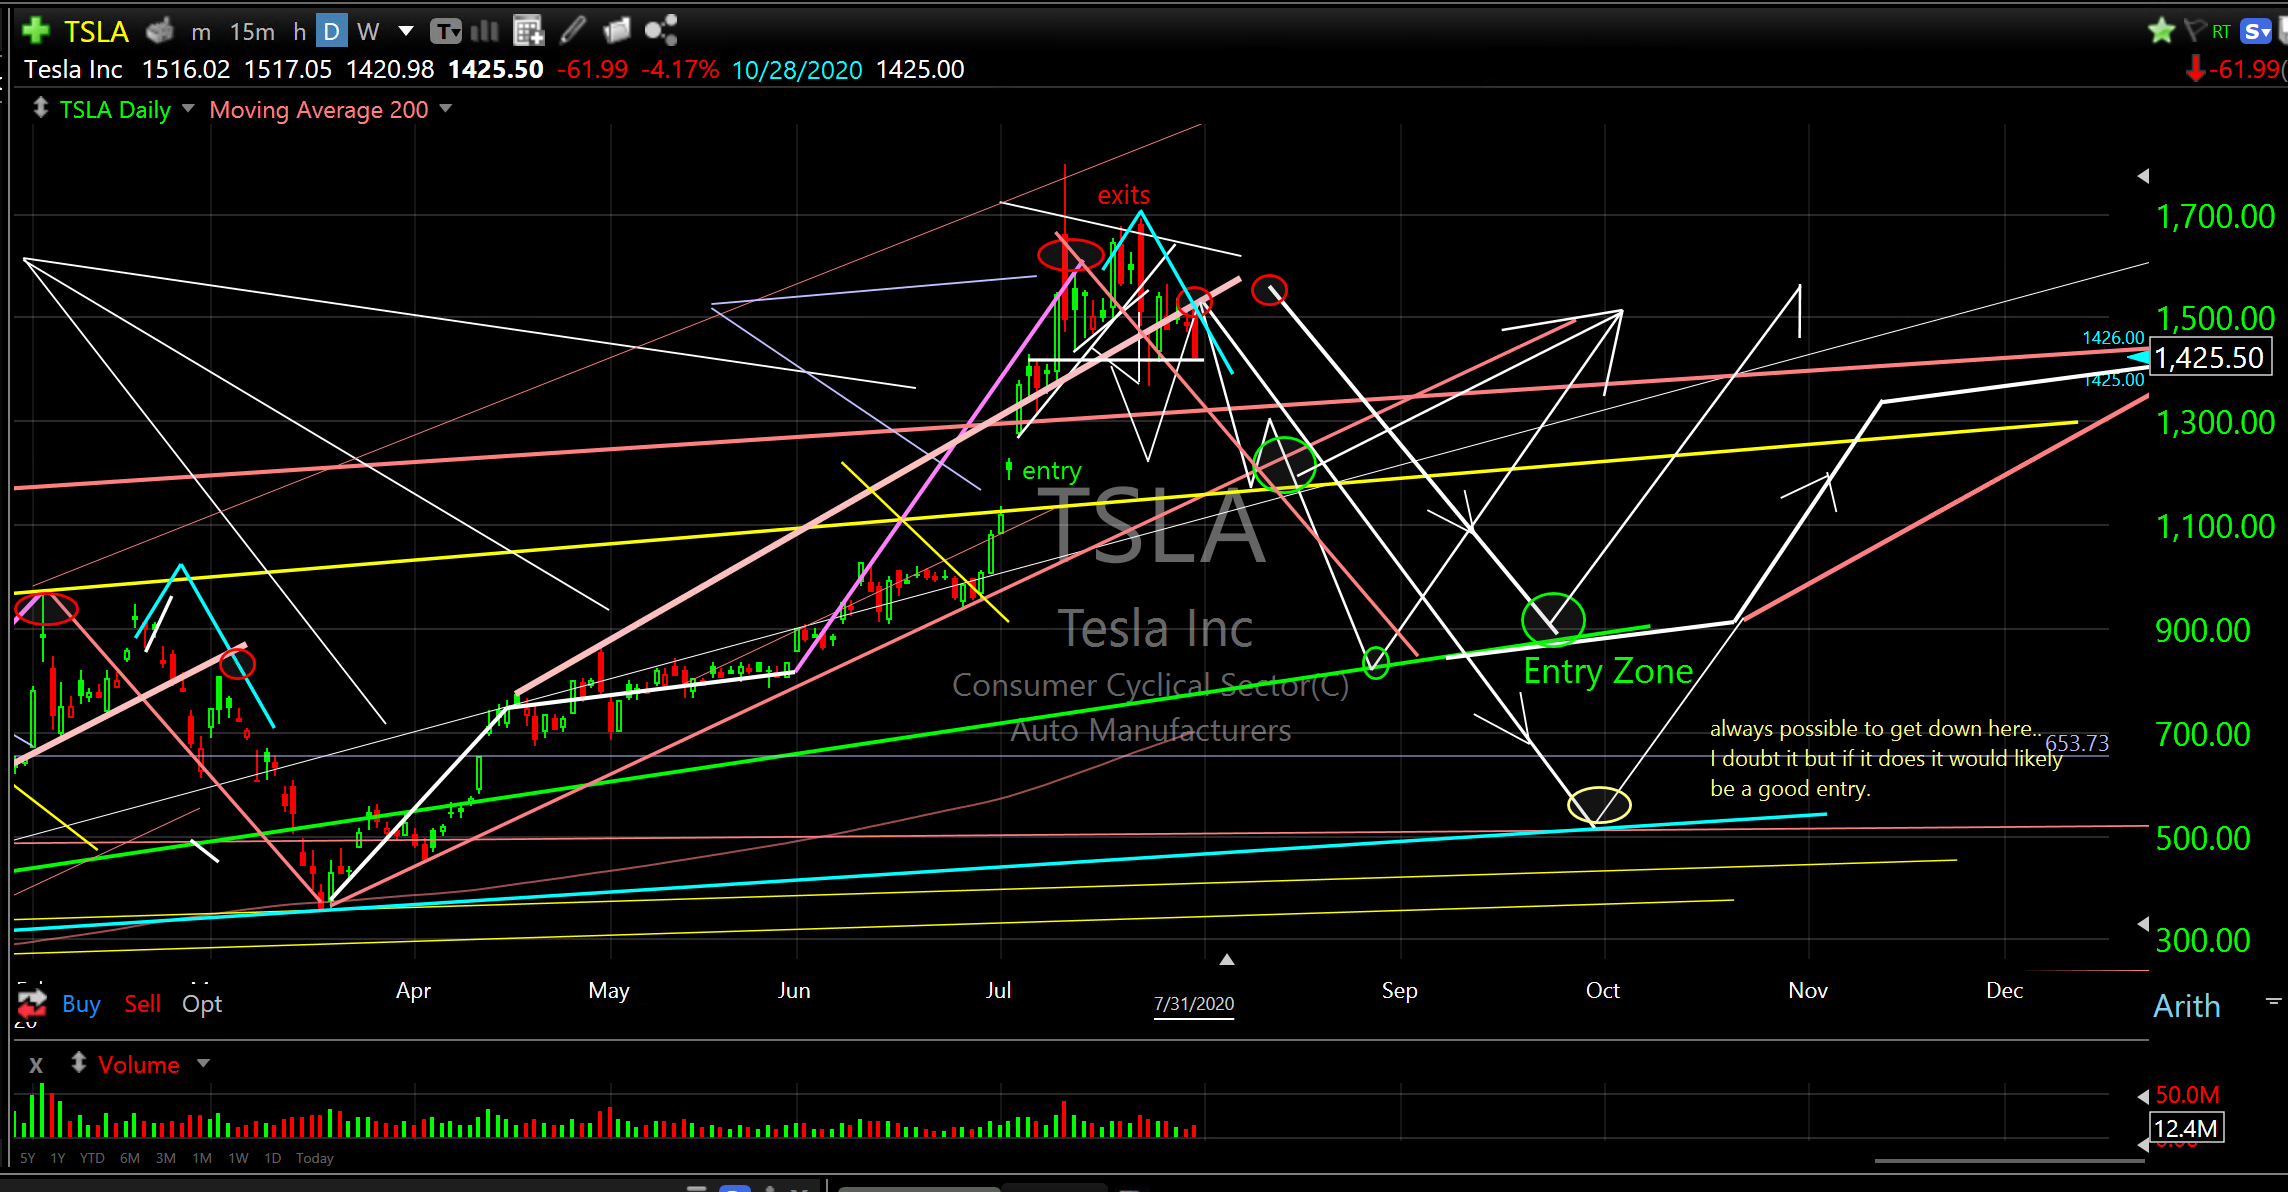
Task: Open the Moving Average 200 dropdown
Action: pos(446,108)
